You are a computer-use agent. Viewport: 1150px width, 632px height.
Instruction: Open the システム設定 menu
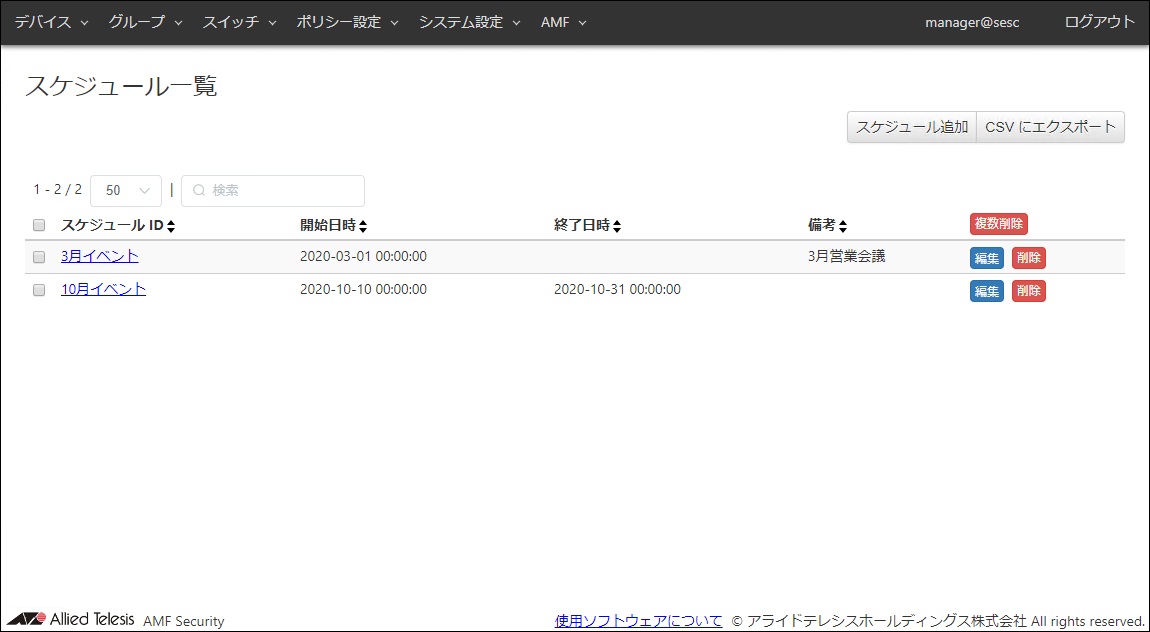(469, 22)
